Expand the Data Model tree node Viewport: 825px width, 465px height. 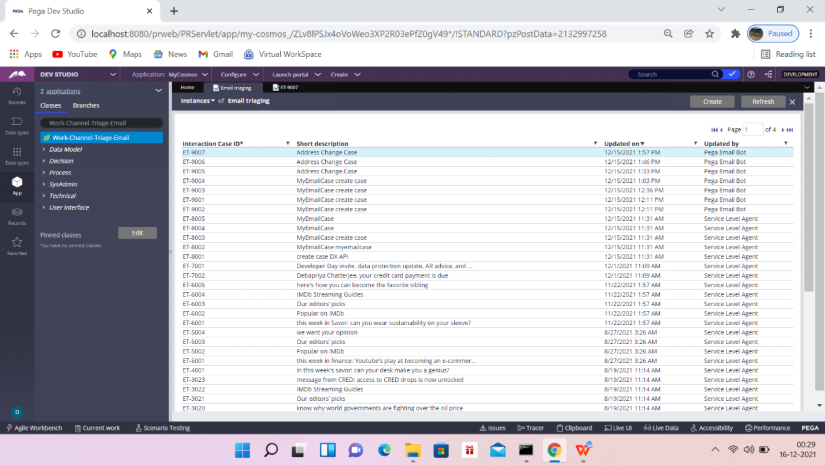(x=44, y=149)
